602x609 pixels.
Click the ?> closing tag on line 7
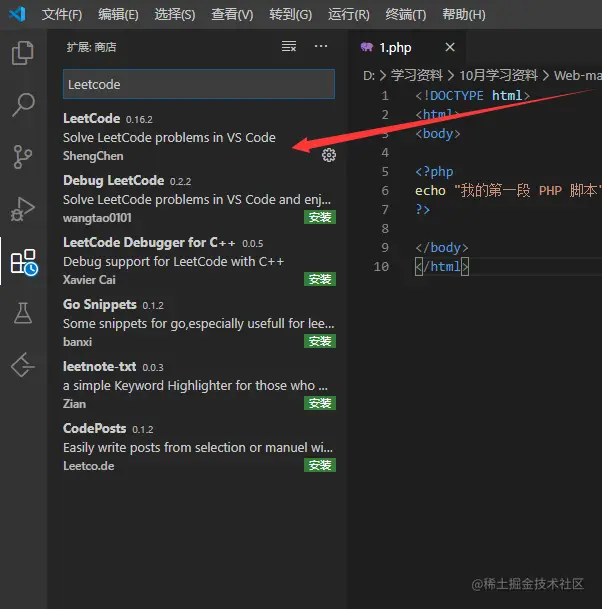[x=423, y=210]
